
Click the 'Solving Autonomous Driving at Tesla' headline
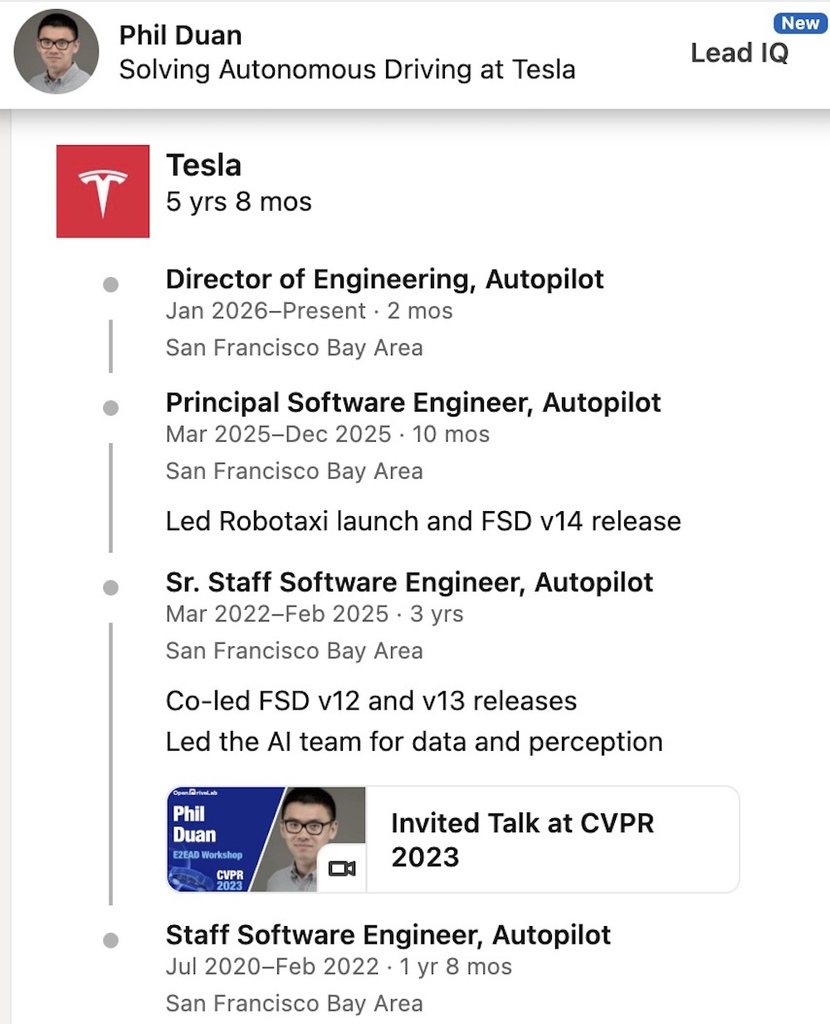(x=347, y=70)
